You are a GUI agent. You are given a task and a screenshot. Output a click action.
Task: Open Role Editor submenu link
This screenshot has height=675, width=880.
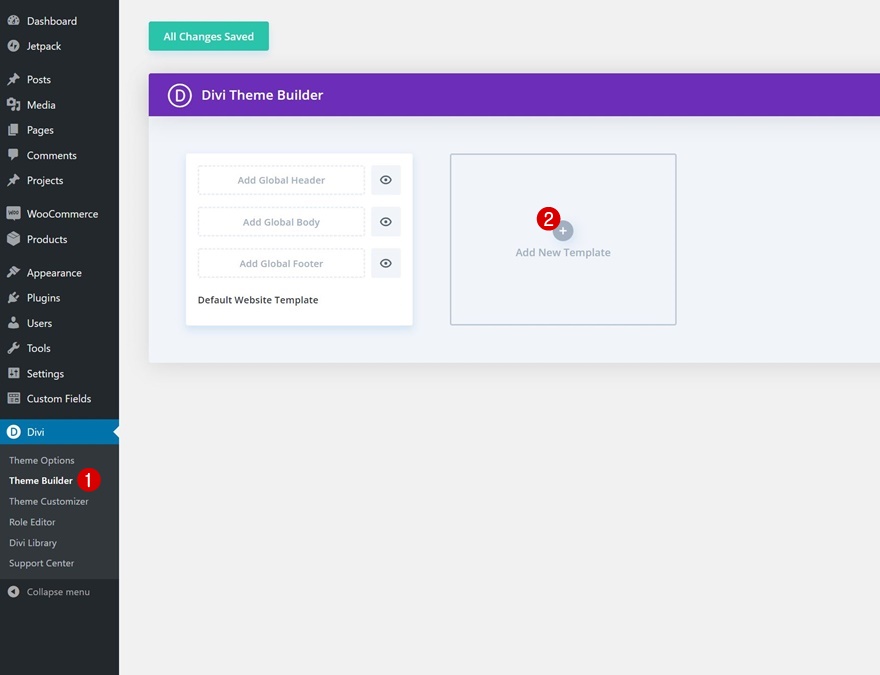coord(32,522)
